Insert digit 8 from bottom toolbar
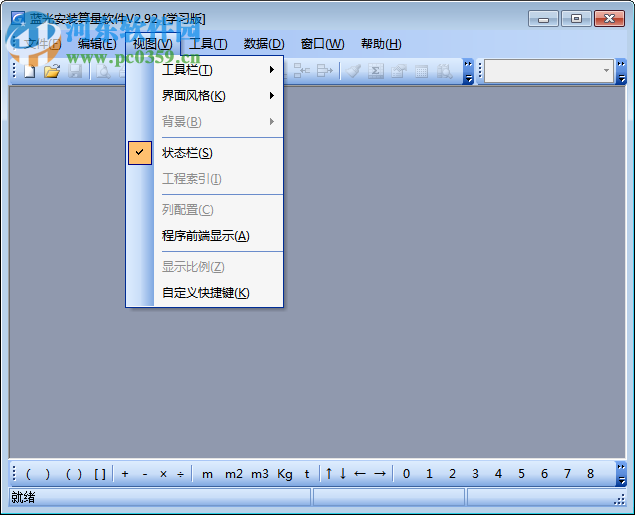The image size is (635, 515). pyautogui.click(x=590, y=474)
